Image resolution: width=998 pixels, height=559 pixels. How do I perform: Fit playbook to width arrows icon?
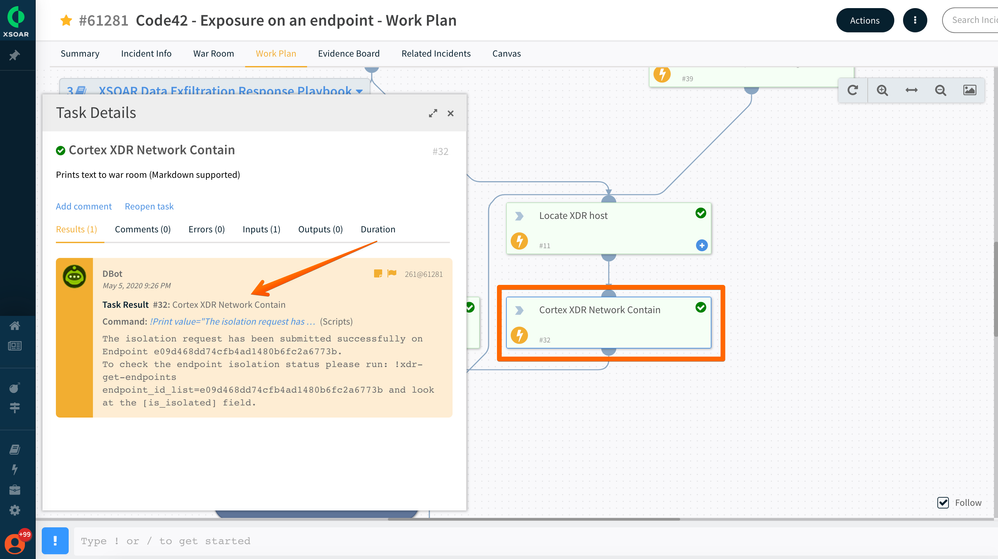[x=911, y=90]
